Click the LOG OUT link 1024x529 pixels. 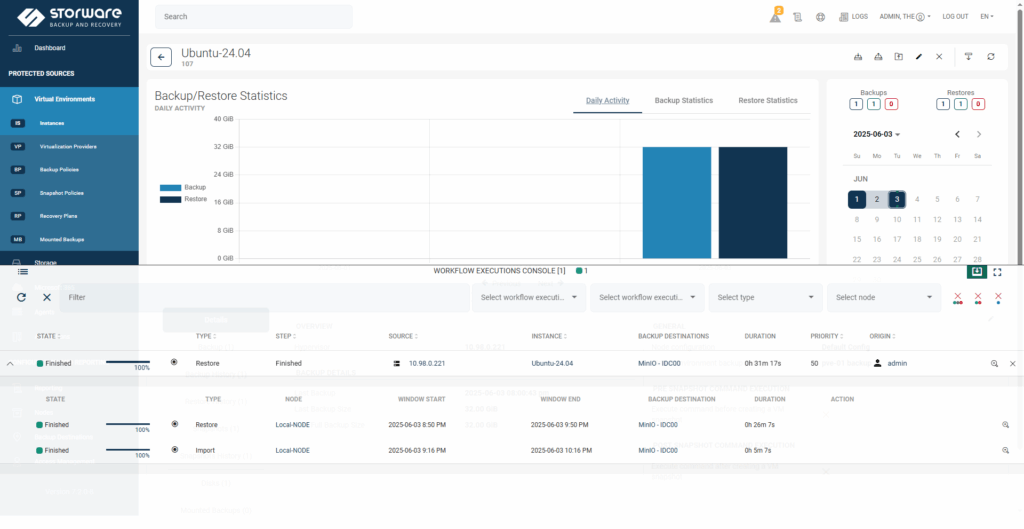pos(954,16)
